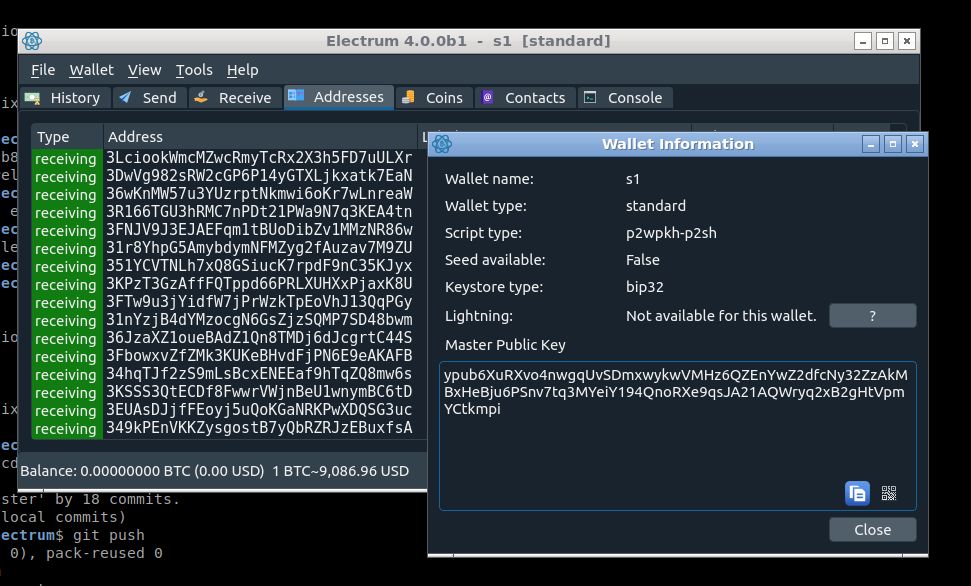Select address 31nYzjB4dYMzocgN6GsZjzSQMP7SD48bwm
Image resolution: width=971 pixels, height=586 pixels.
click(259, 320)
